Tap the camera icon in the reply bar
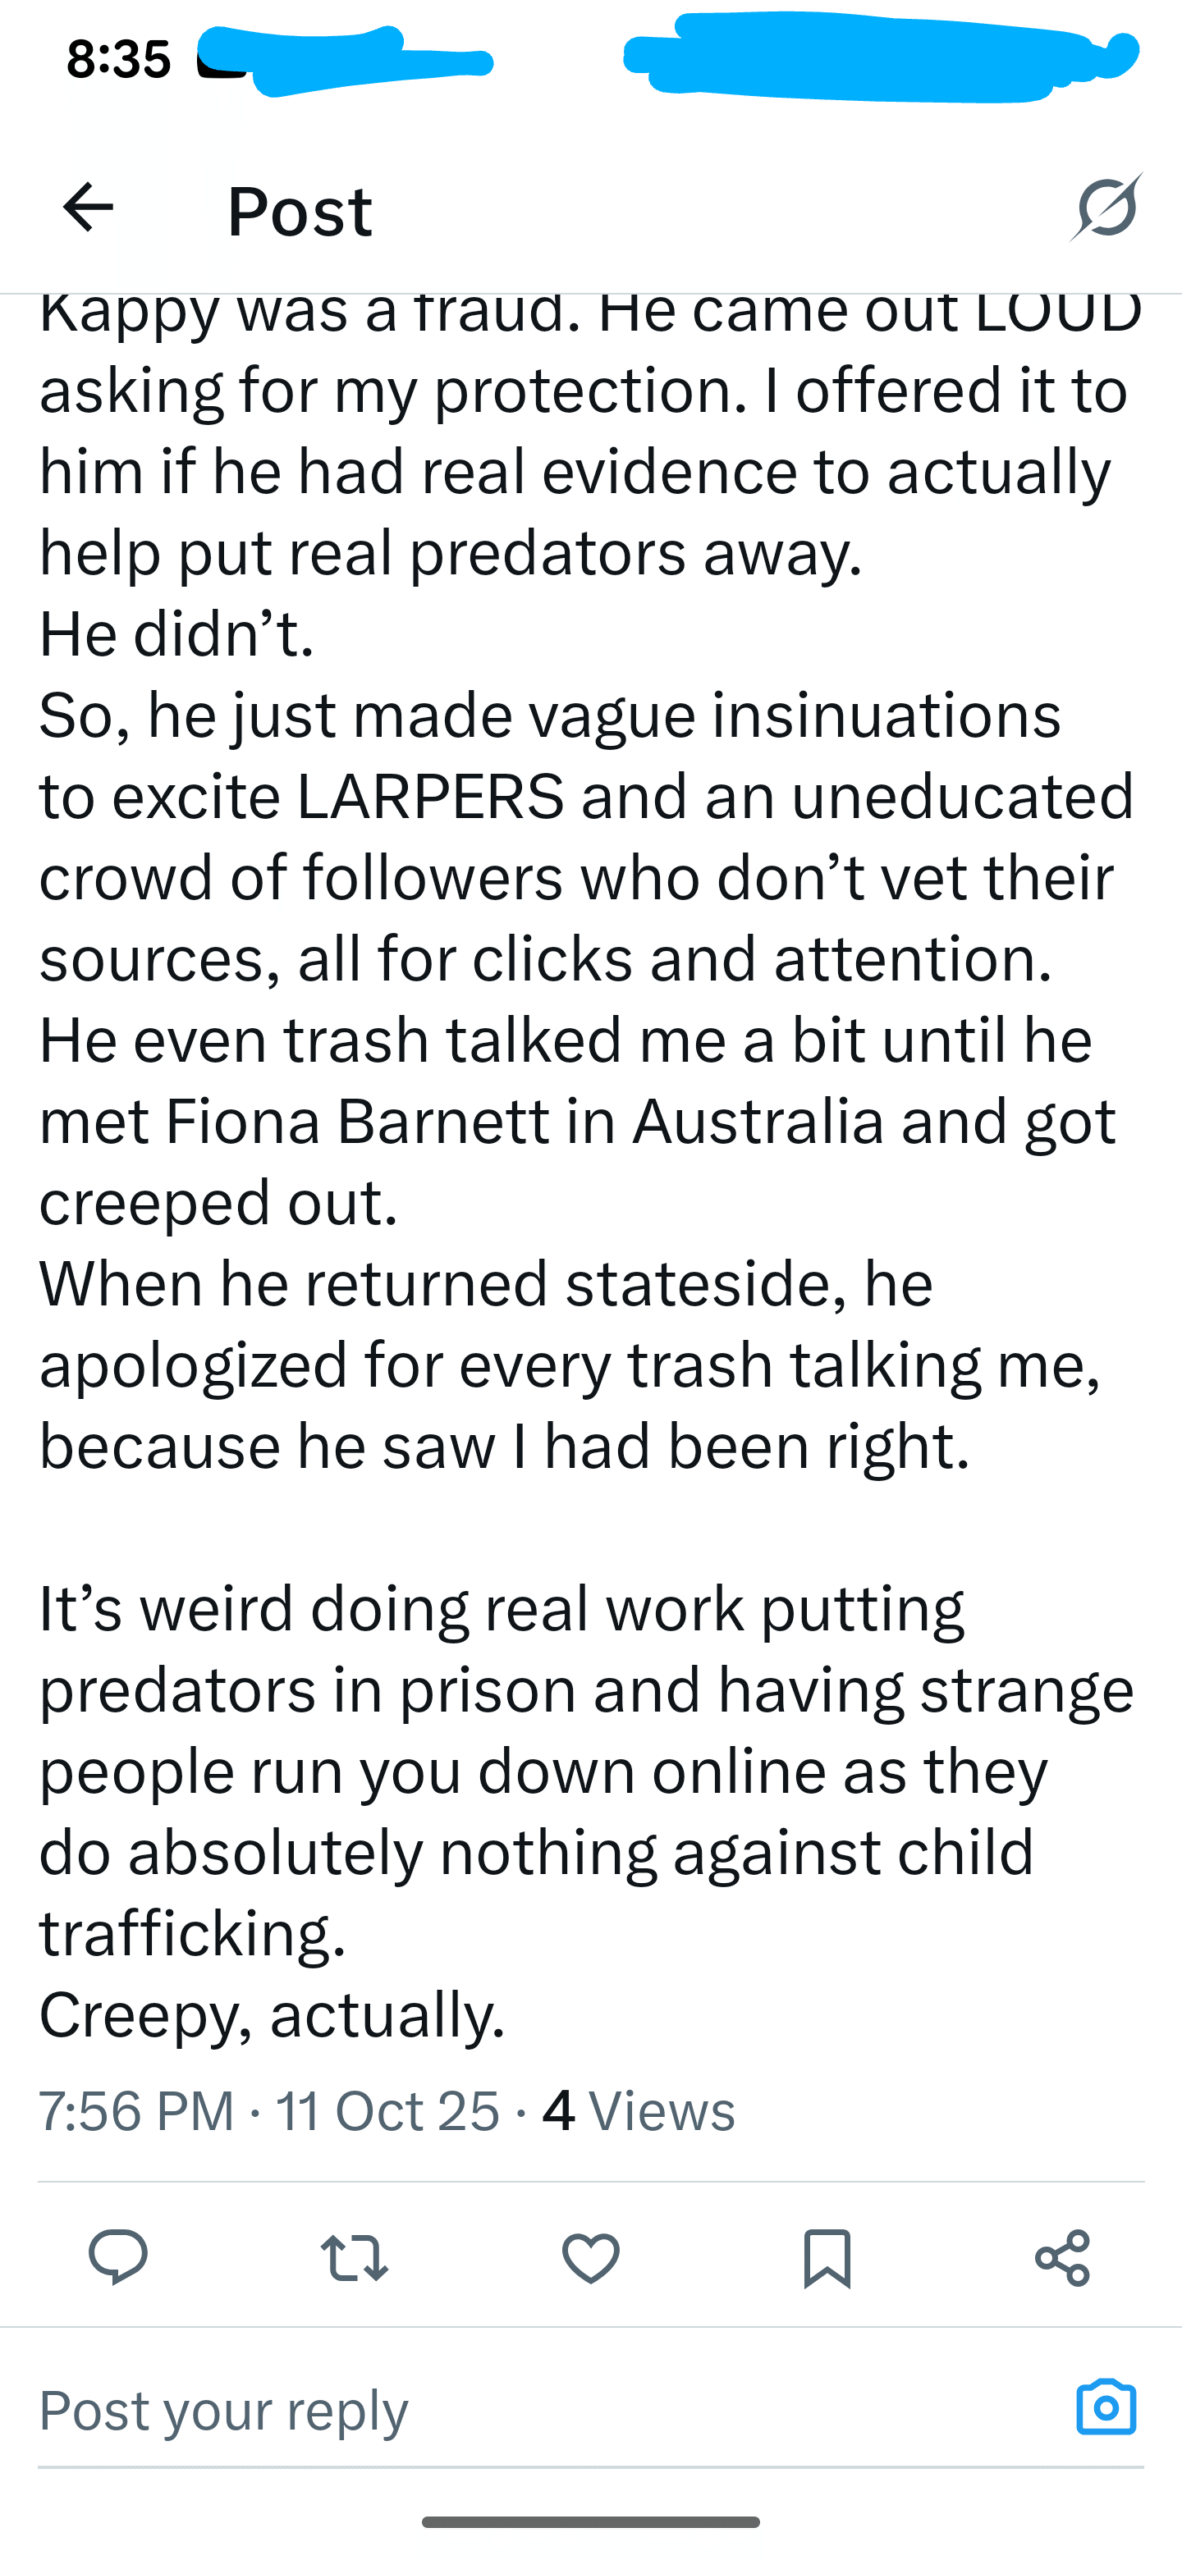The image size is (1182, 2560). click(1106, 2406)
